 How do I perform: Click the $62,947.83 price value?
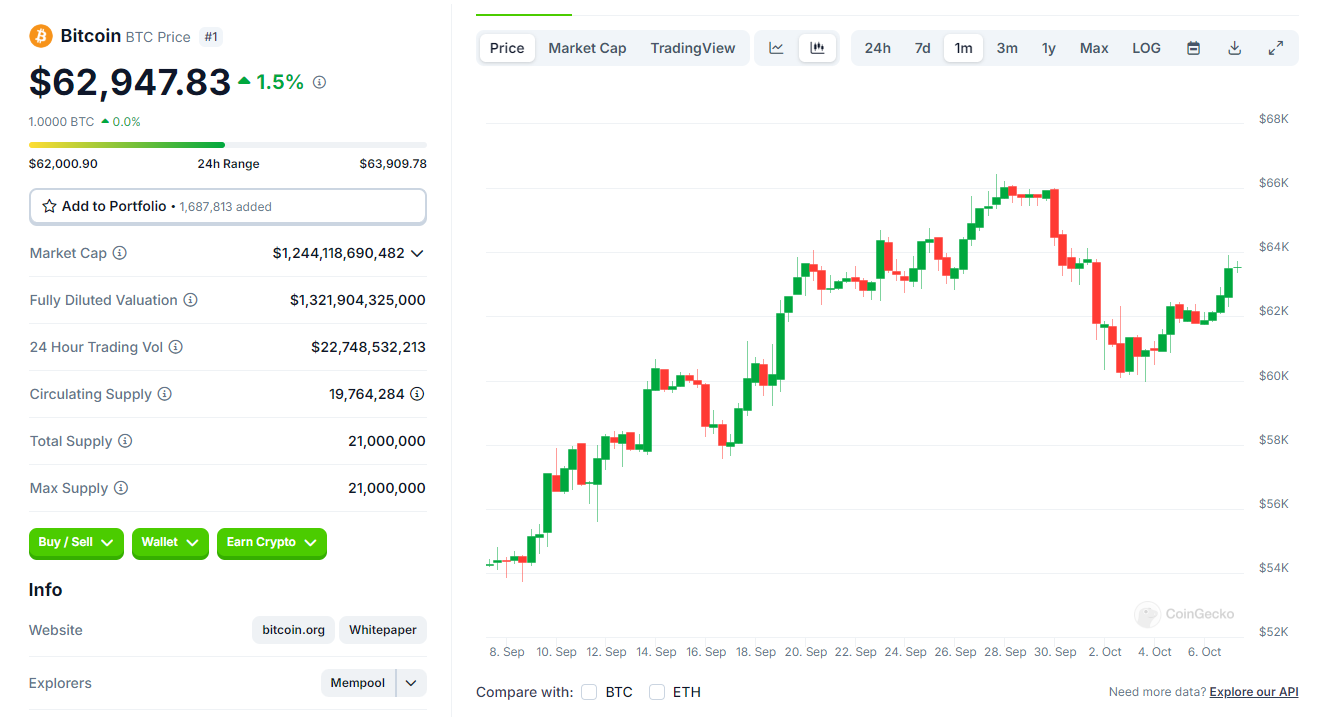(x=130, y=82)
